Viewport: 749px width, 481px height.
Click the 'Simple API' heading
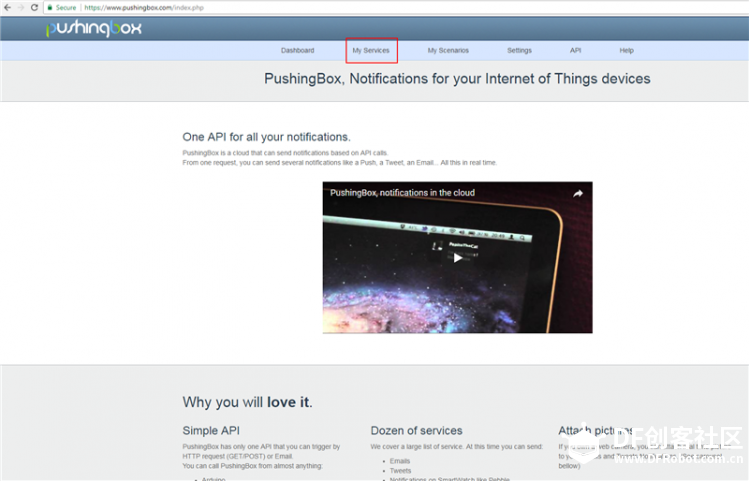(211, 430)
